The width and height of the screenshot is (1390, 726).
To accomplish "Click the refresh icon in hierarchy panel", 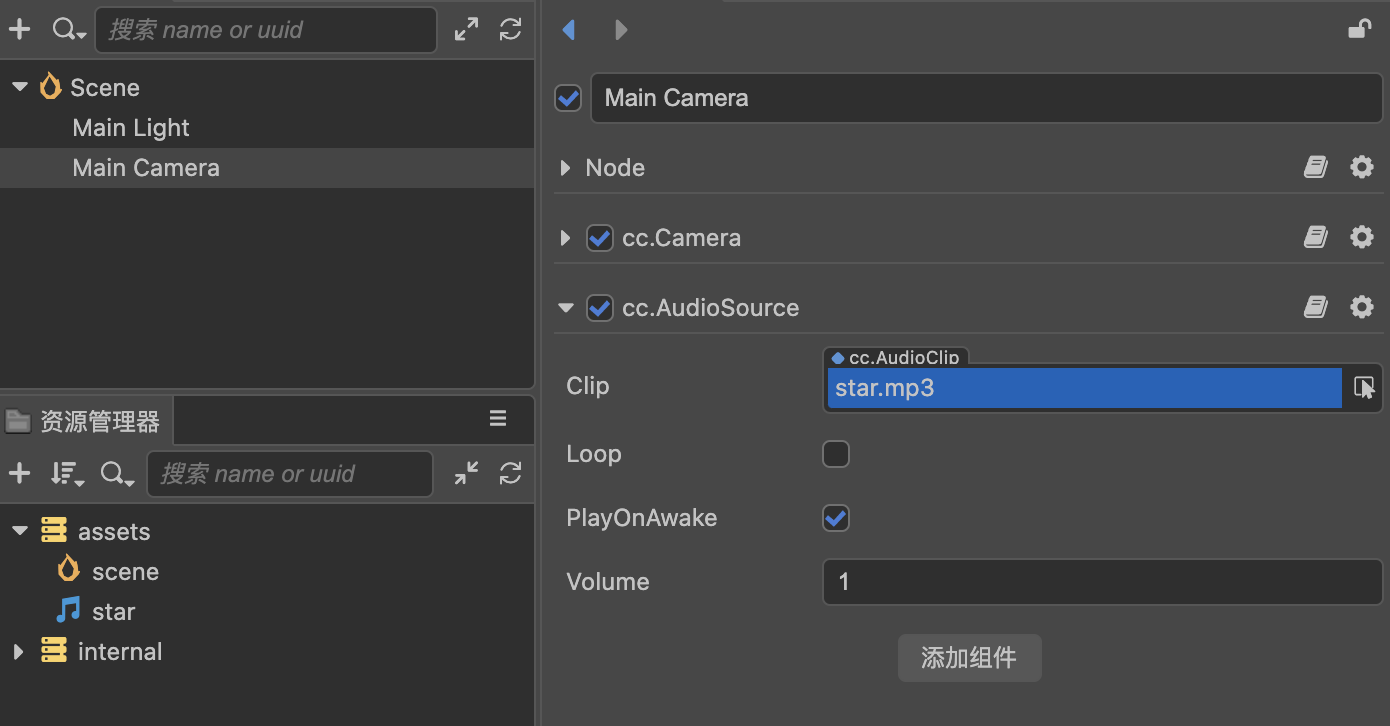I will (511, 29).
